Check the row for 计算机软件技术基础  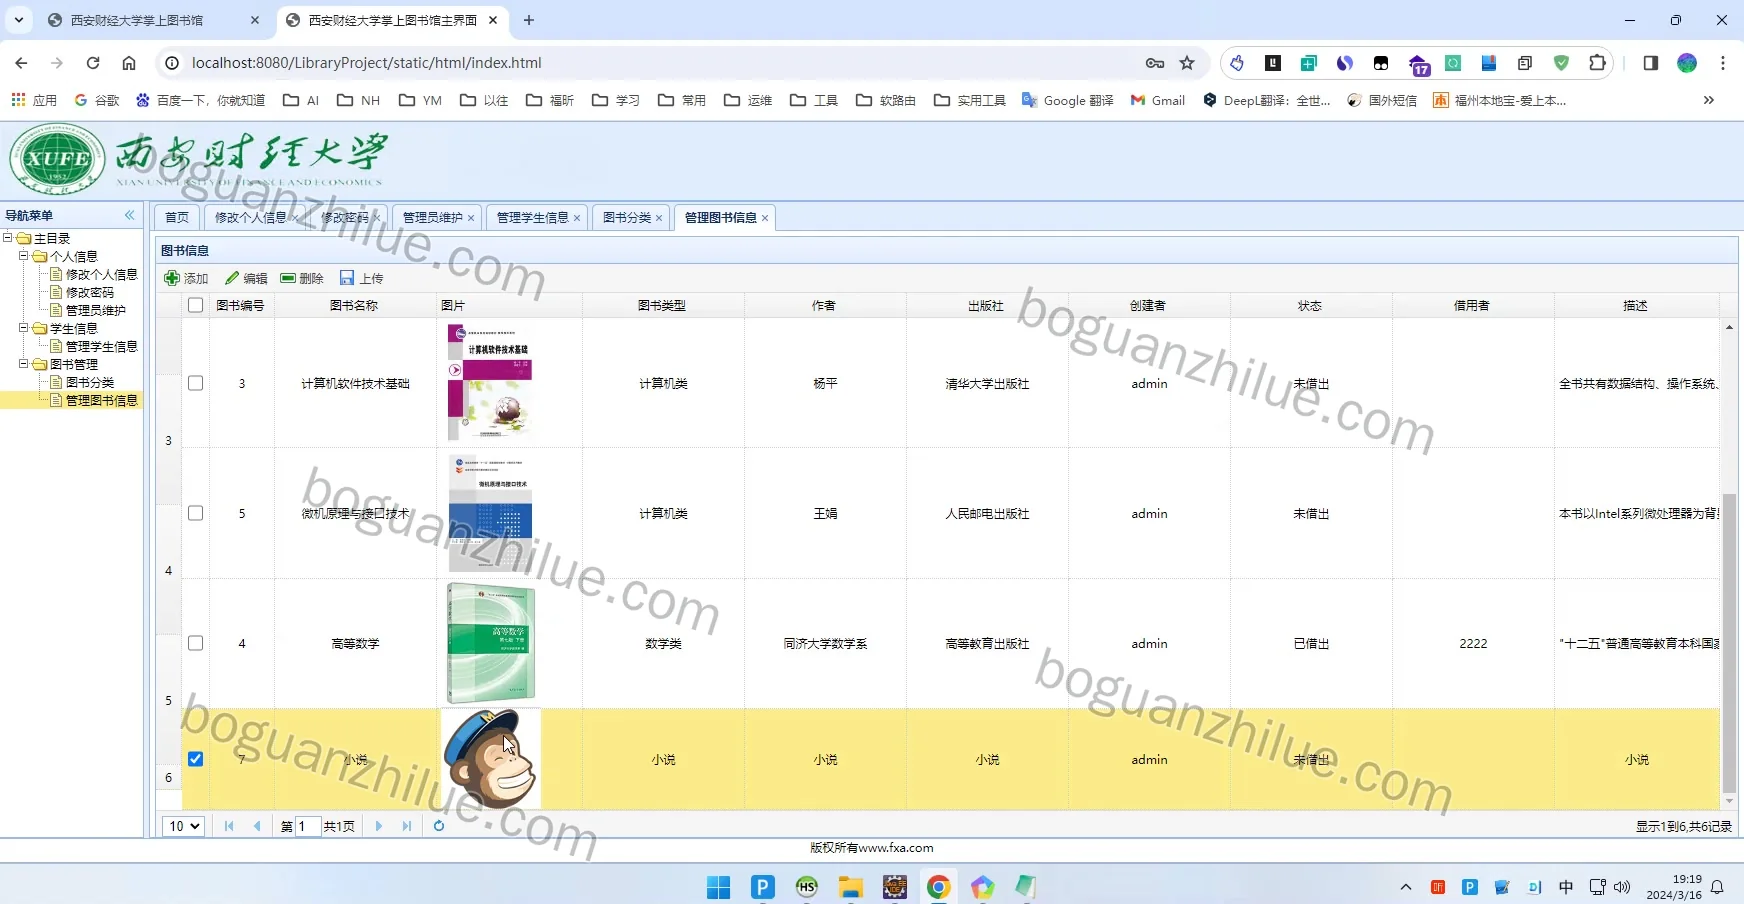pos(195,383)
